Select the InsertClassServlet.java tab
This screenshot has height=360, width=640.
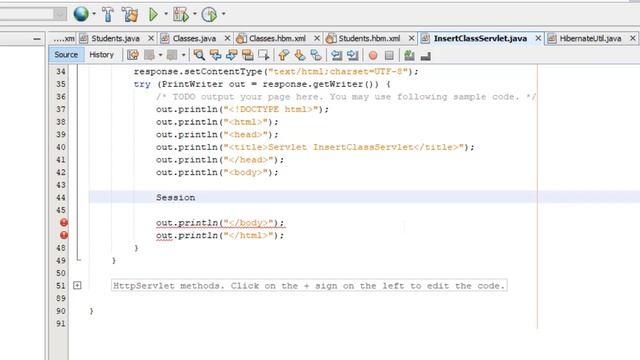(480, 38)
